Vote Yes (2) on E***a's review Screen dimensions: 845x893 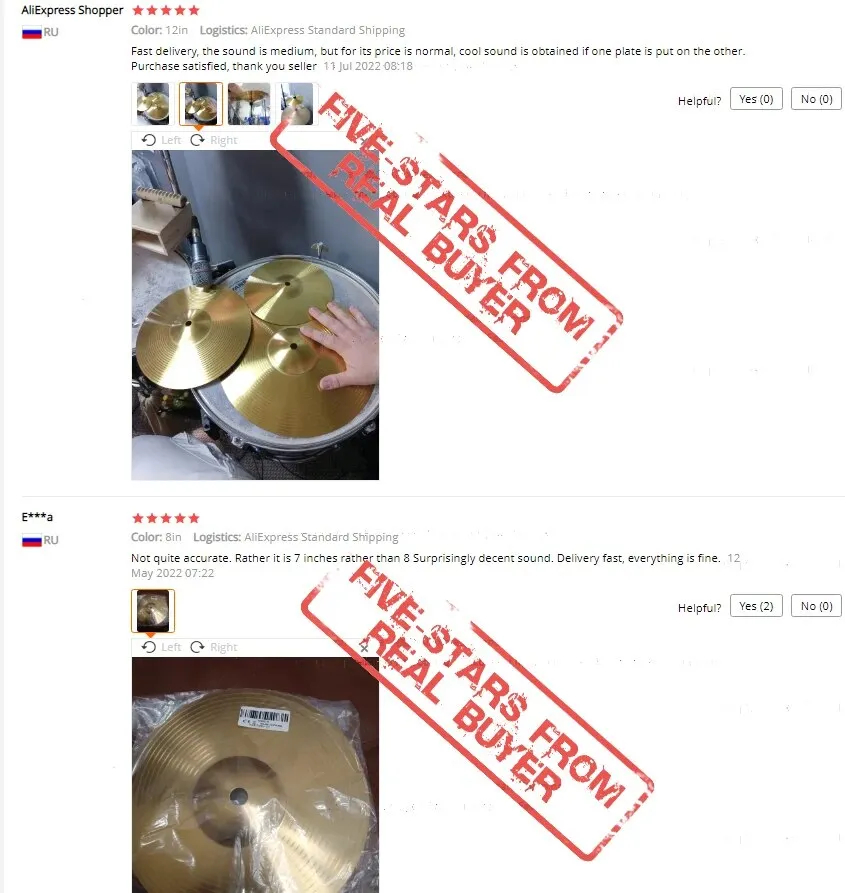[x=756, y=606]
